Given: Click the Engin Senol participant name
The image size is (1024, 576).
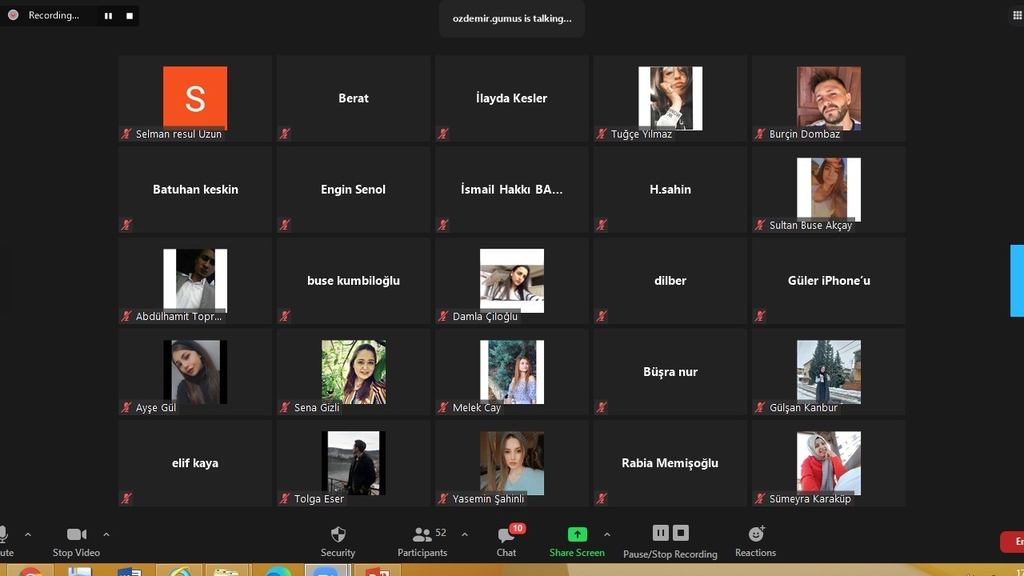Looking at the screenshot, I should (353, 189).
